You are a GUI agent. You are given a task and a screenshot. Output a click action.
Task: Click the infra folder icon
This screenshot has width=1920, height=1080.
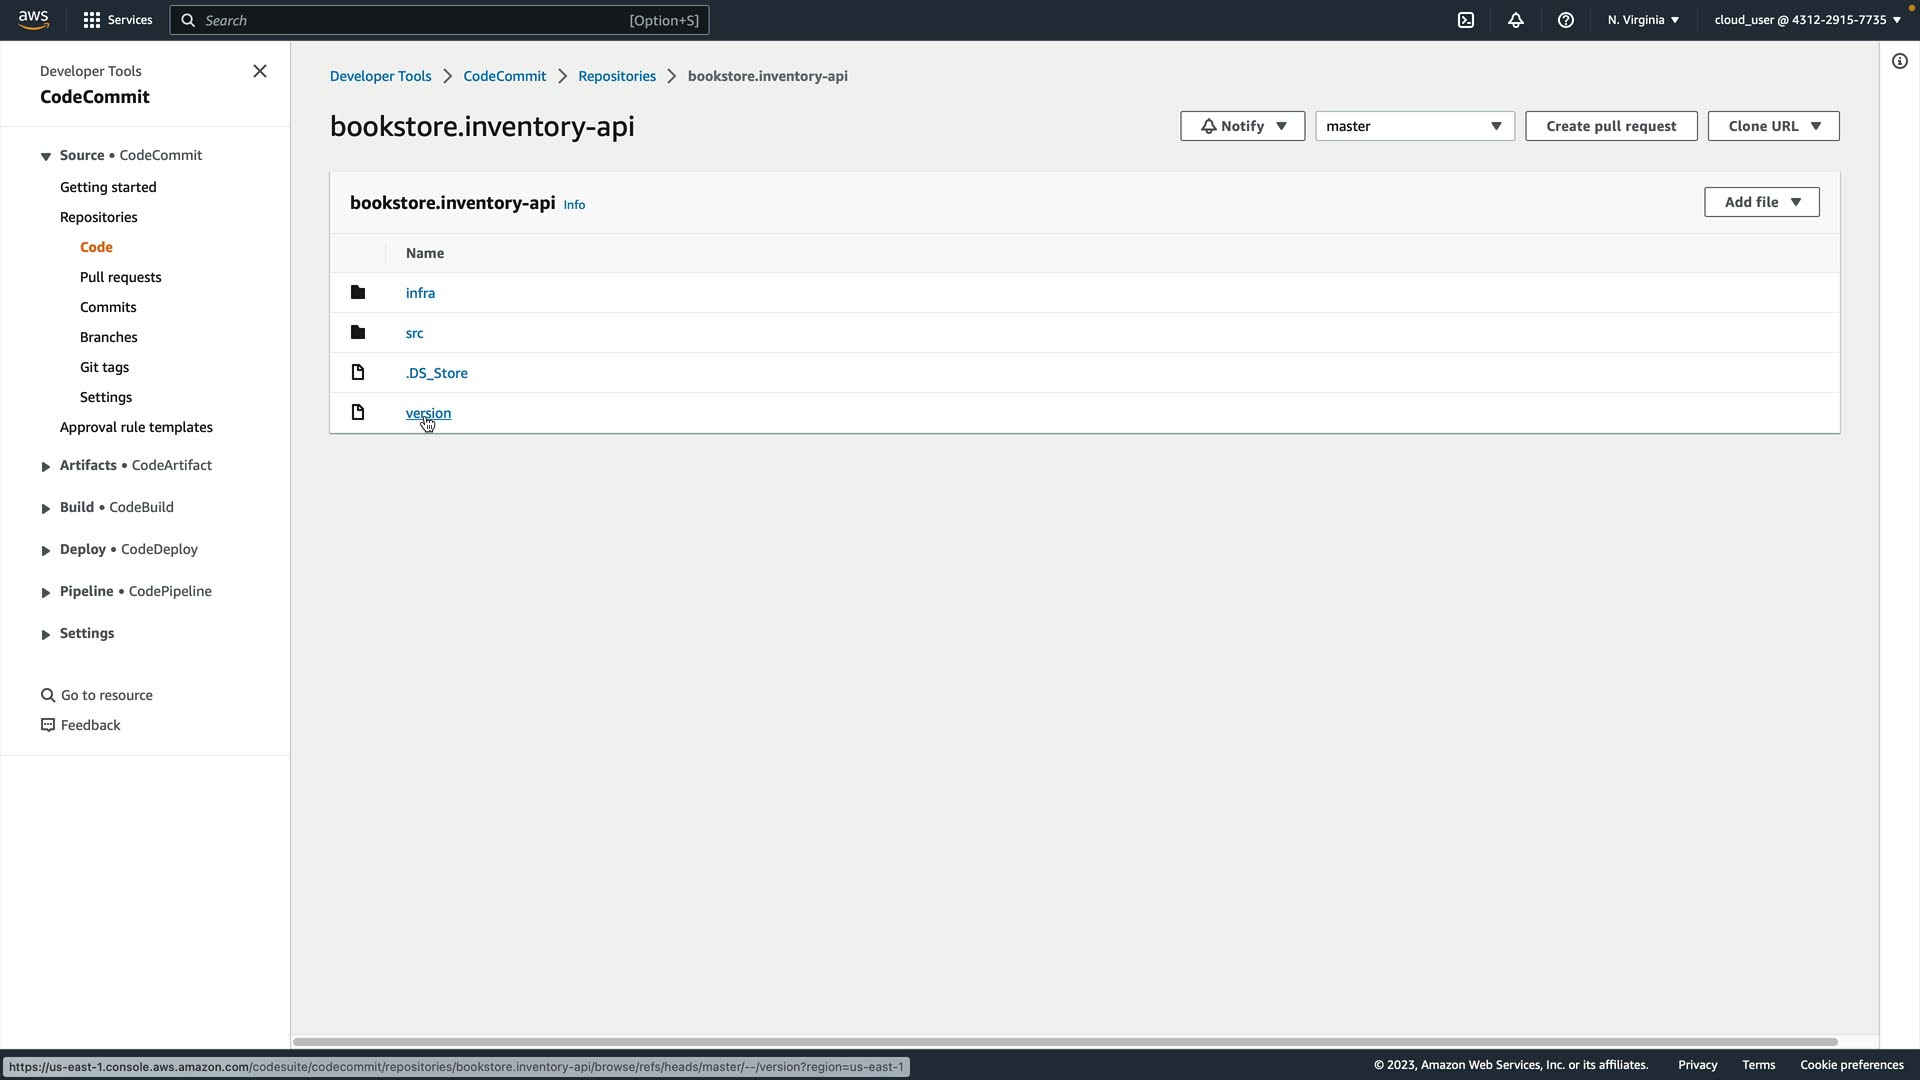pos(358,293)
